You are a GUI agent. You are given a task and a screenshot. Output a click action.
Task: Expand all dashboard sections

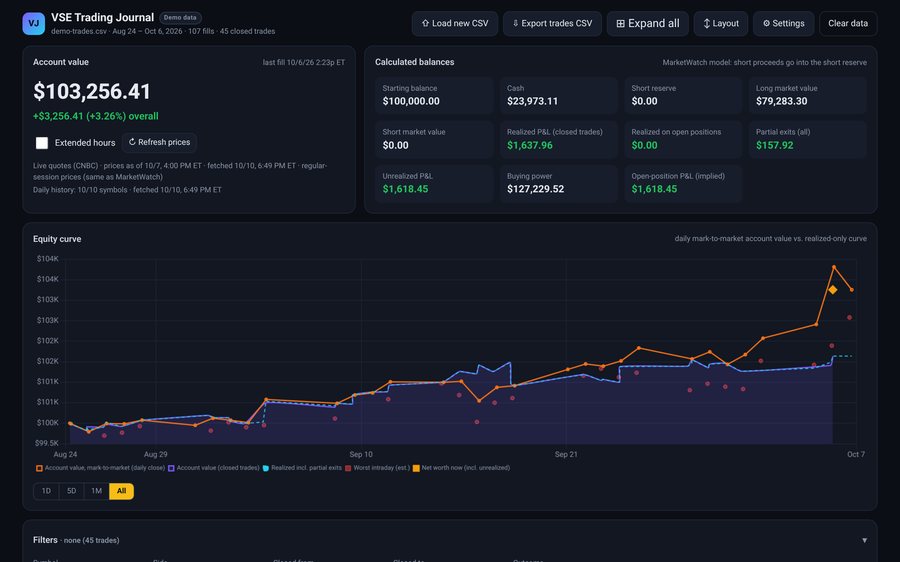tap(647, 24)
